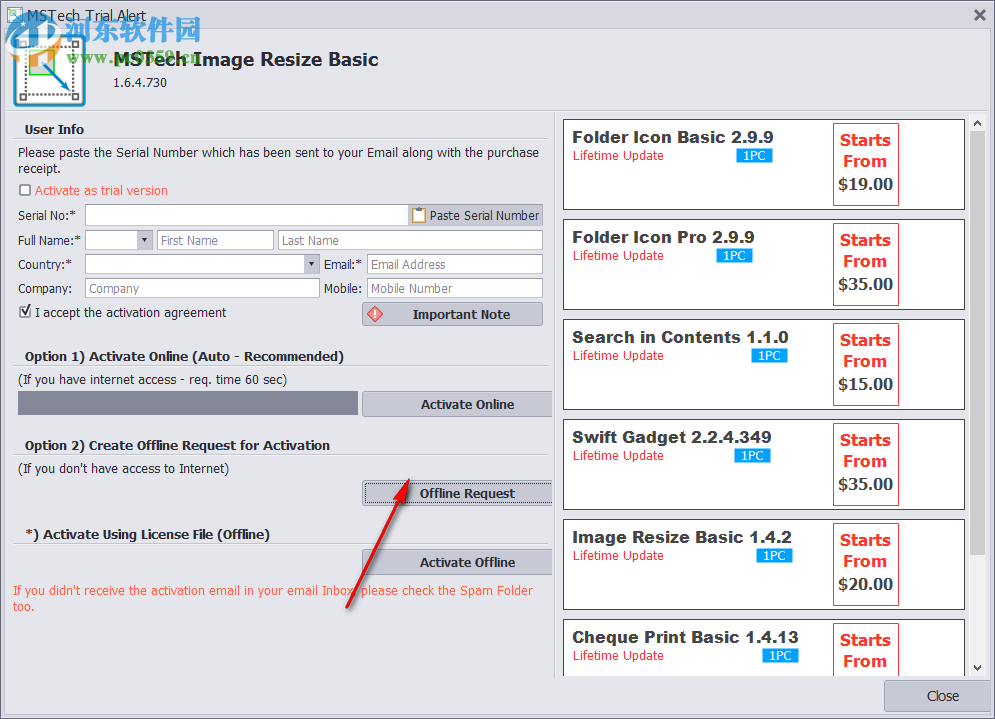The image size is (995, 719).
Task: Click the Starts From $19.00 price box
Action: click(x=865, y=162)
